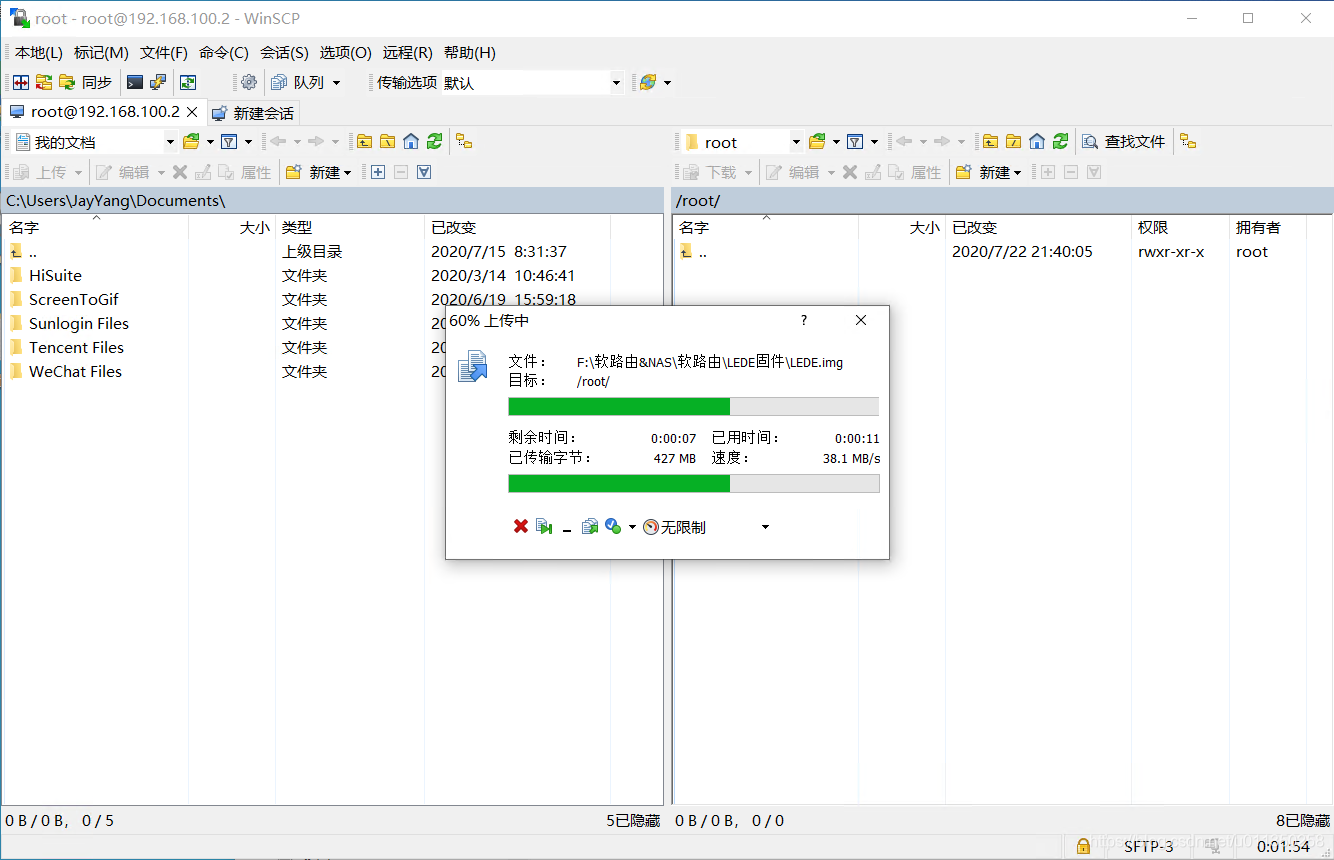The image size is (1334, 860).
Task: Open speed limit dropdown showing 无限制
Action: (x=766, y=527)
